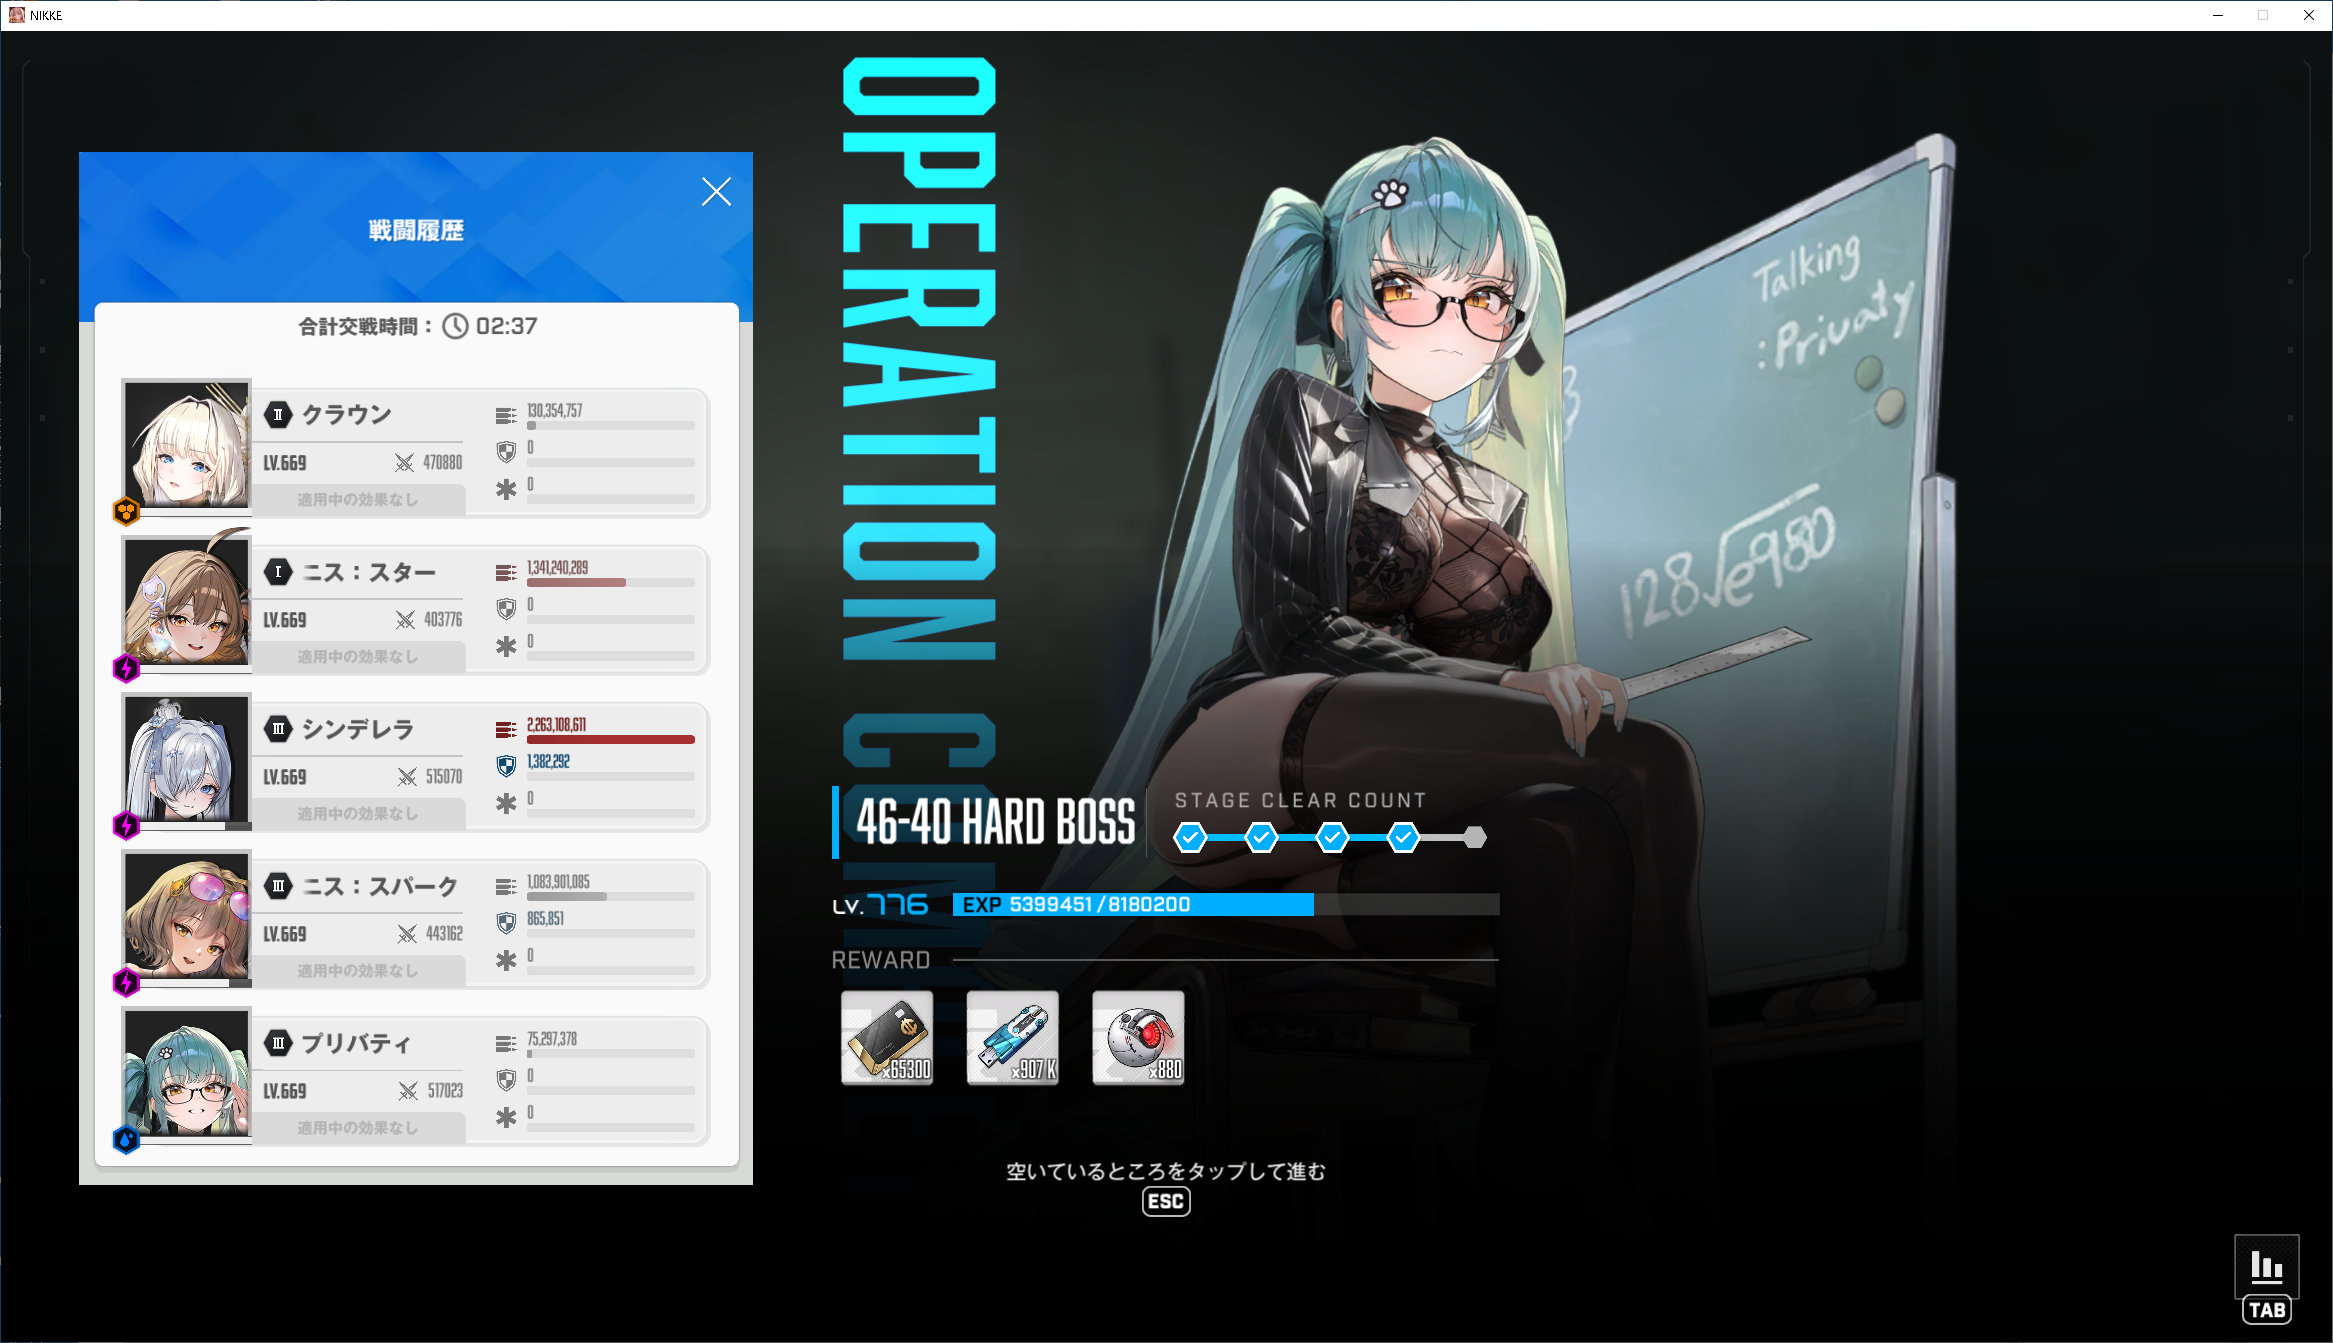Click first stage clear count checkmark

pos(1190,837)
